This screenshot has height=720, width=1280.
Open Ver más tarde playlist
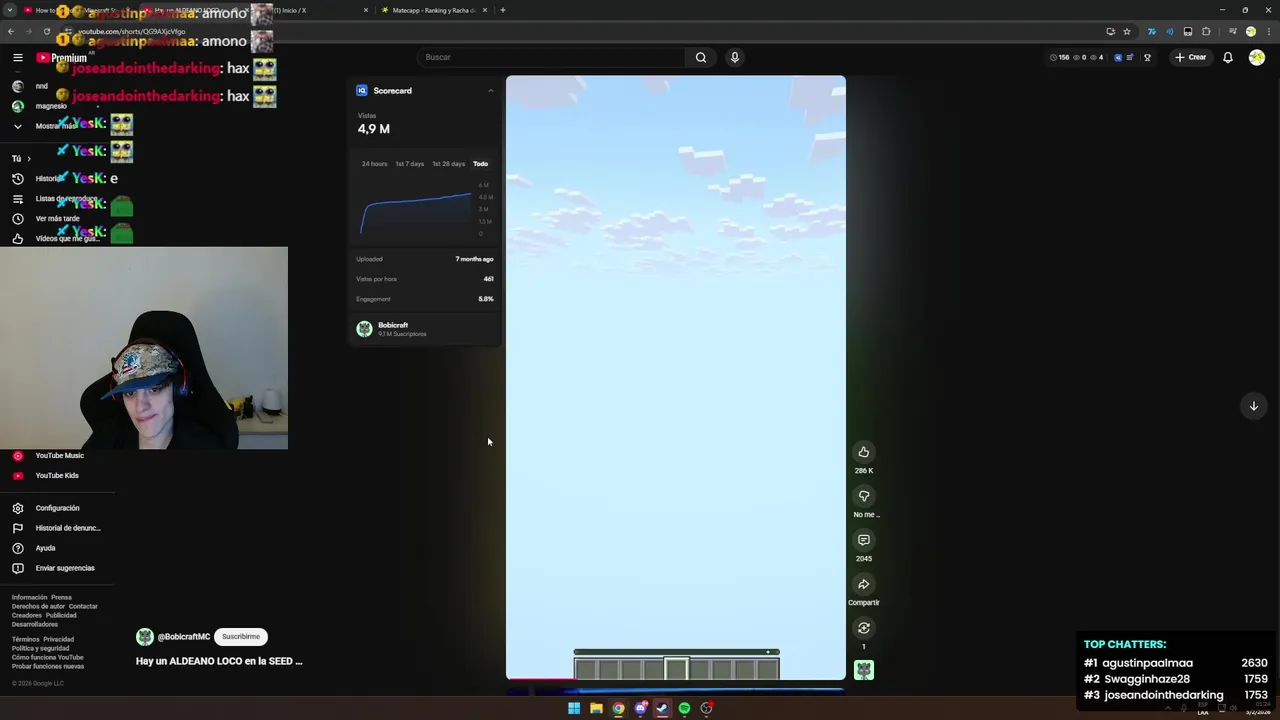point(55,219)
